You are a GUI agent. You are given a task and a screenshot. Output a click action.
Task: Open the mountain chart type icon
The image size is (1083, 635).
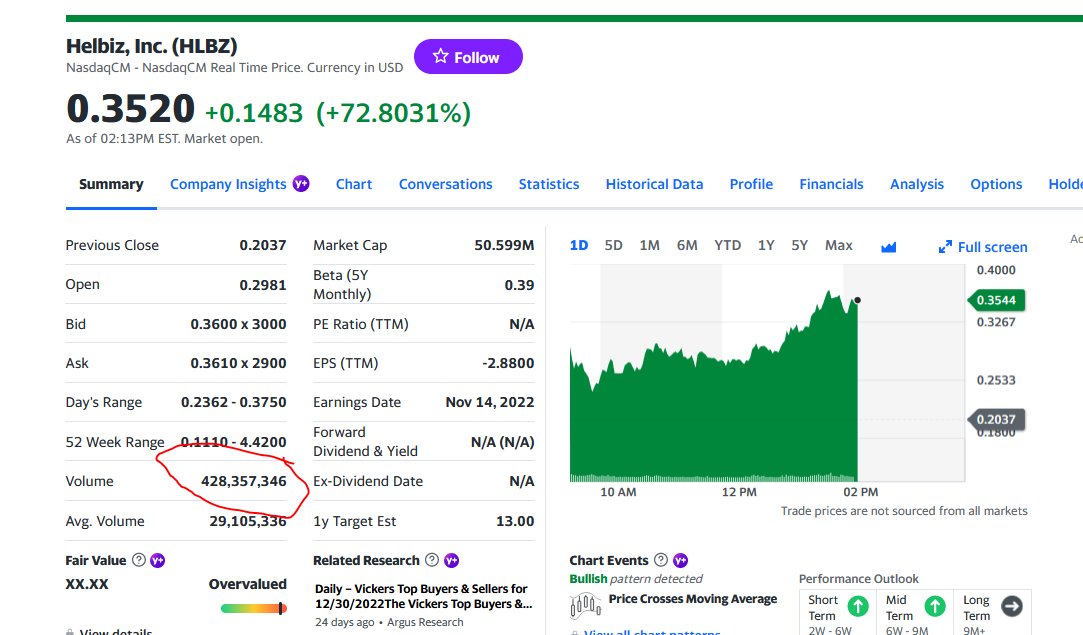(888, 247)
